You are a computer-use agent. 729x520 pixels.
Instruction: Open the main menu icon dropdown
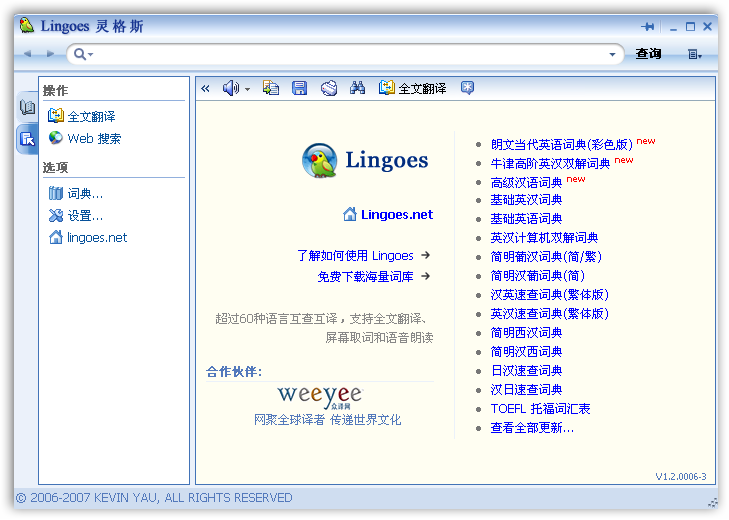(x=695, y=54)
